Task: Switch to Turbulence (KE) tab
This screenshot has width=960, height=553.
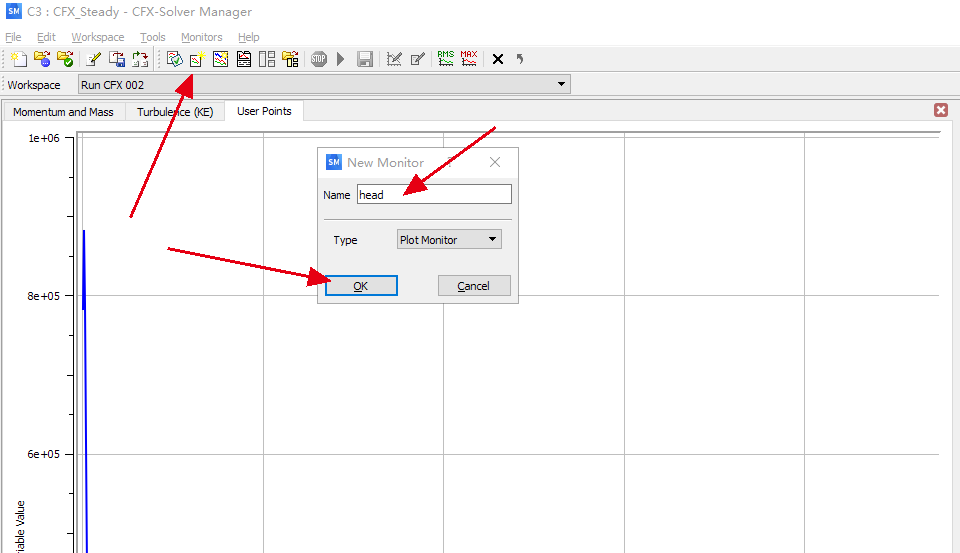Action: [175, 112]
